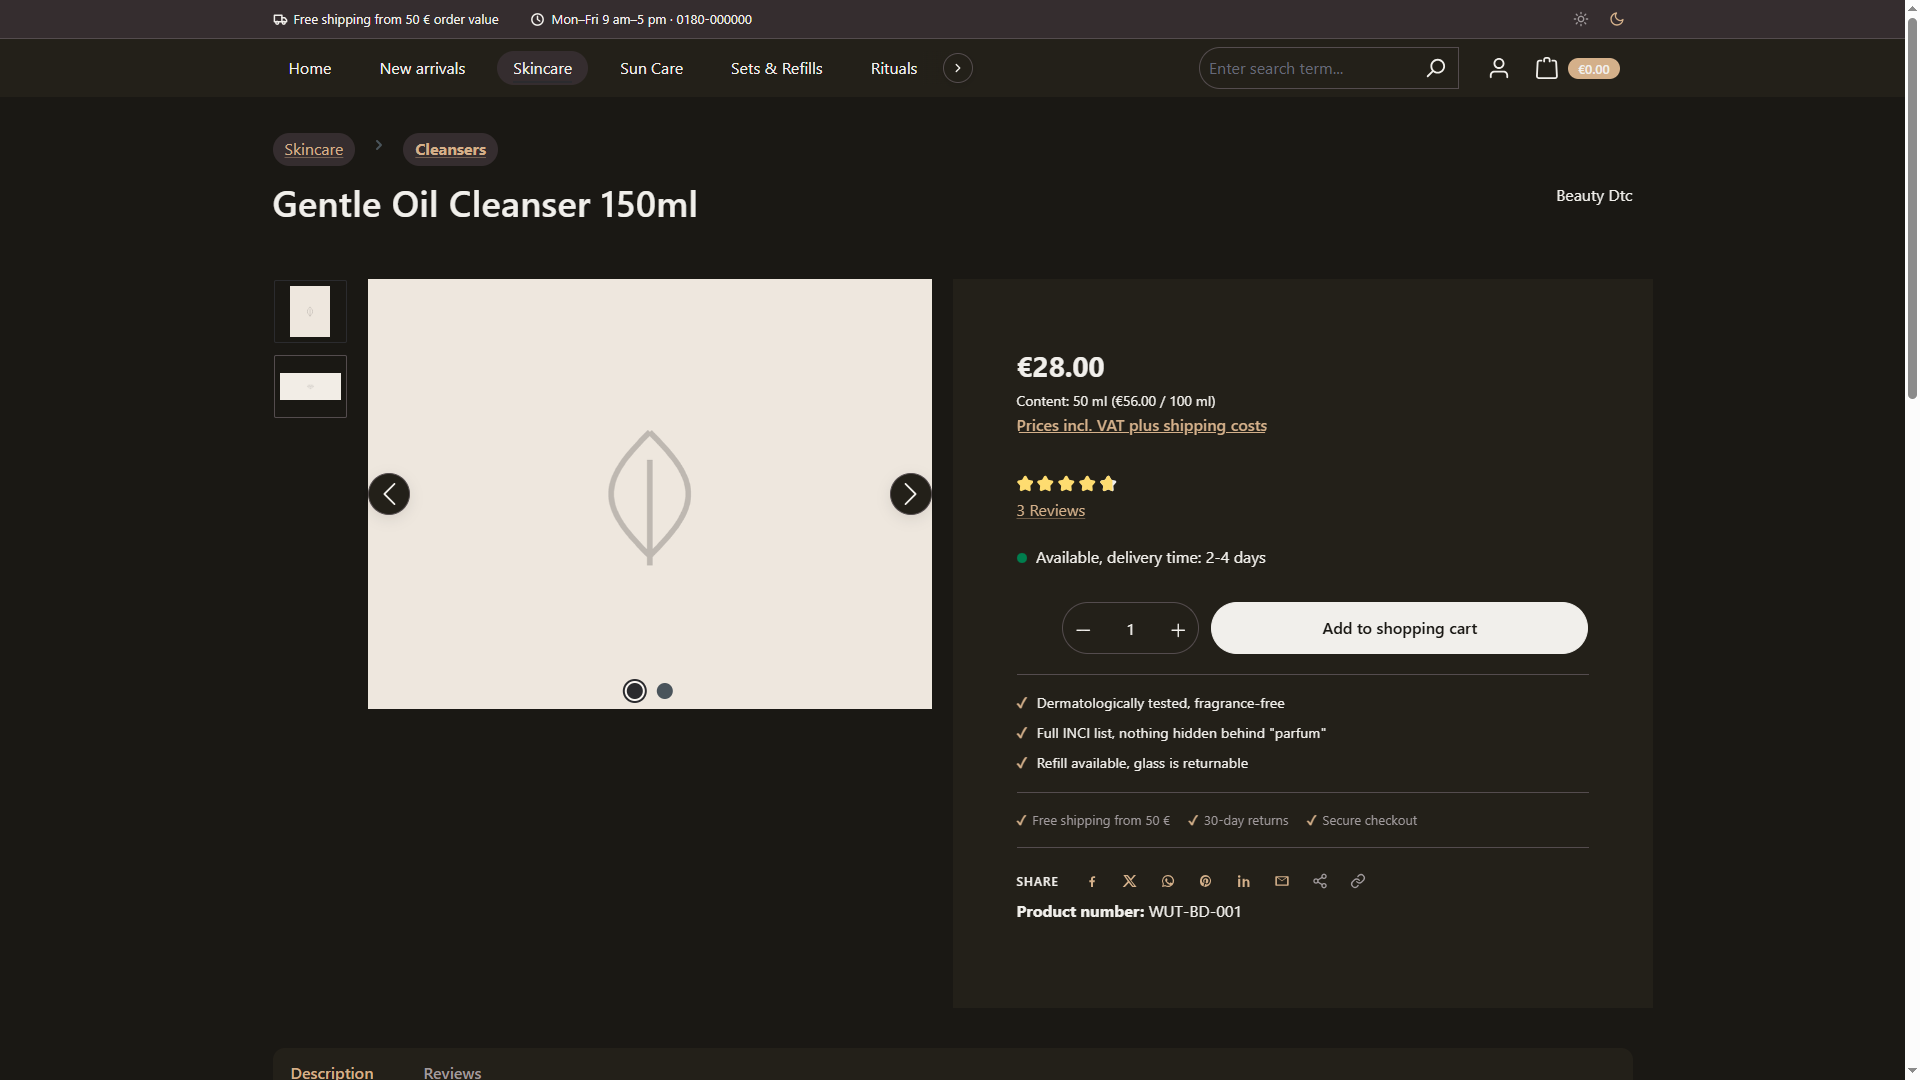Increase quantity with plus button
Screen dimensions: 1920x1080
(x=1178, y=629)
